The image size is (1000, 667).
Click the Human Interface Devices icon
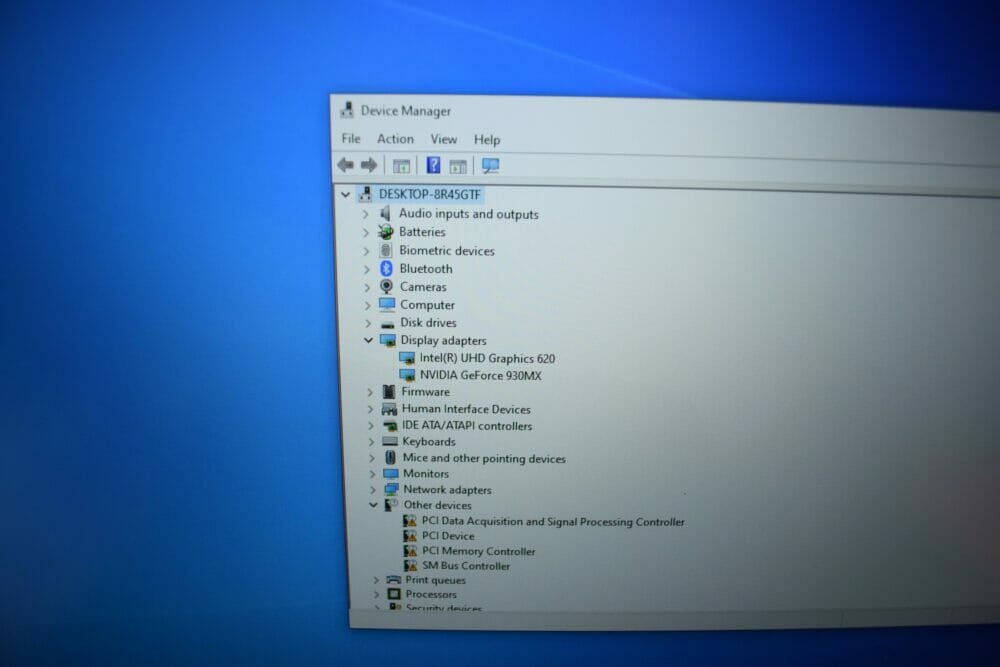tap(389, 409)
